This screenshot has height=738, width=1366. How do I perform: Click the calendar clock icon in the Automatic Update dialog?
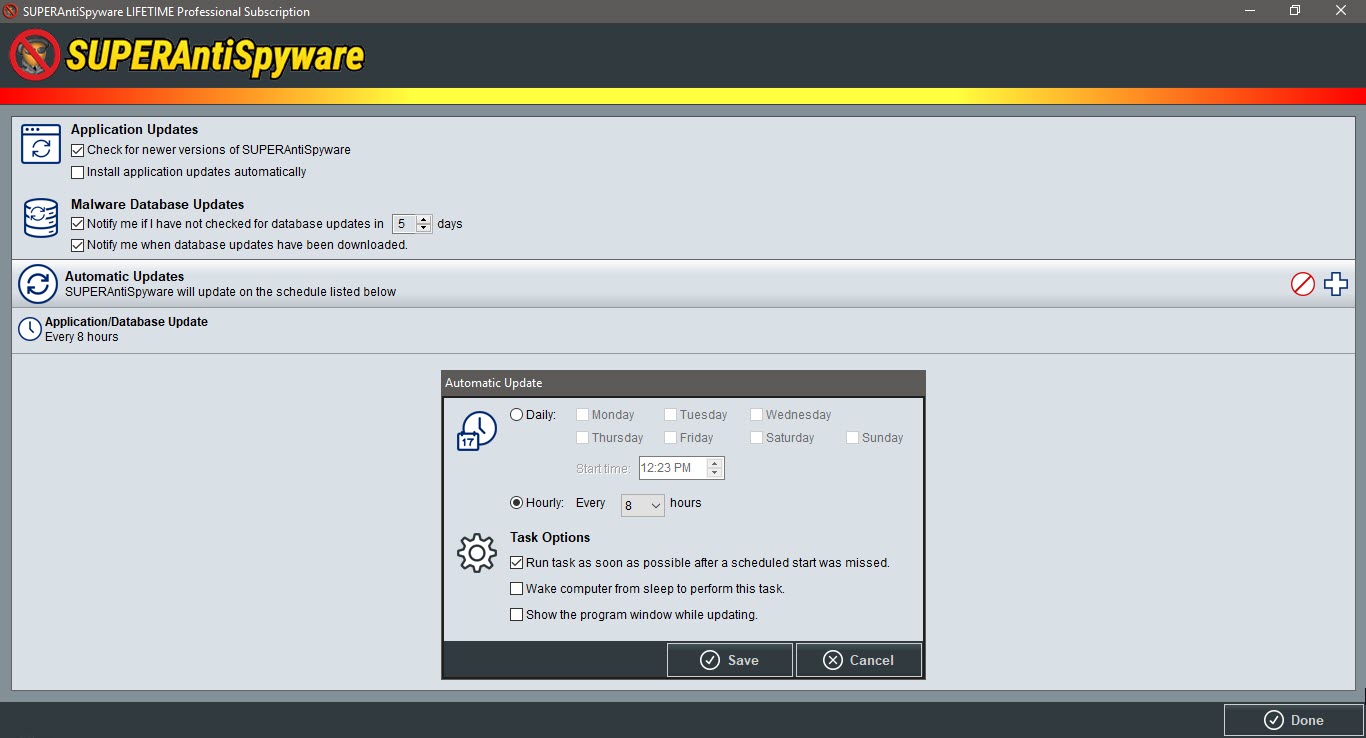click(x=477, y=430)
